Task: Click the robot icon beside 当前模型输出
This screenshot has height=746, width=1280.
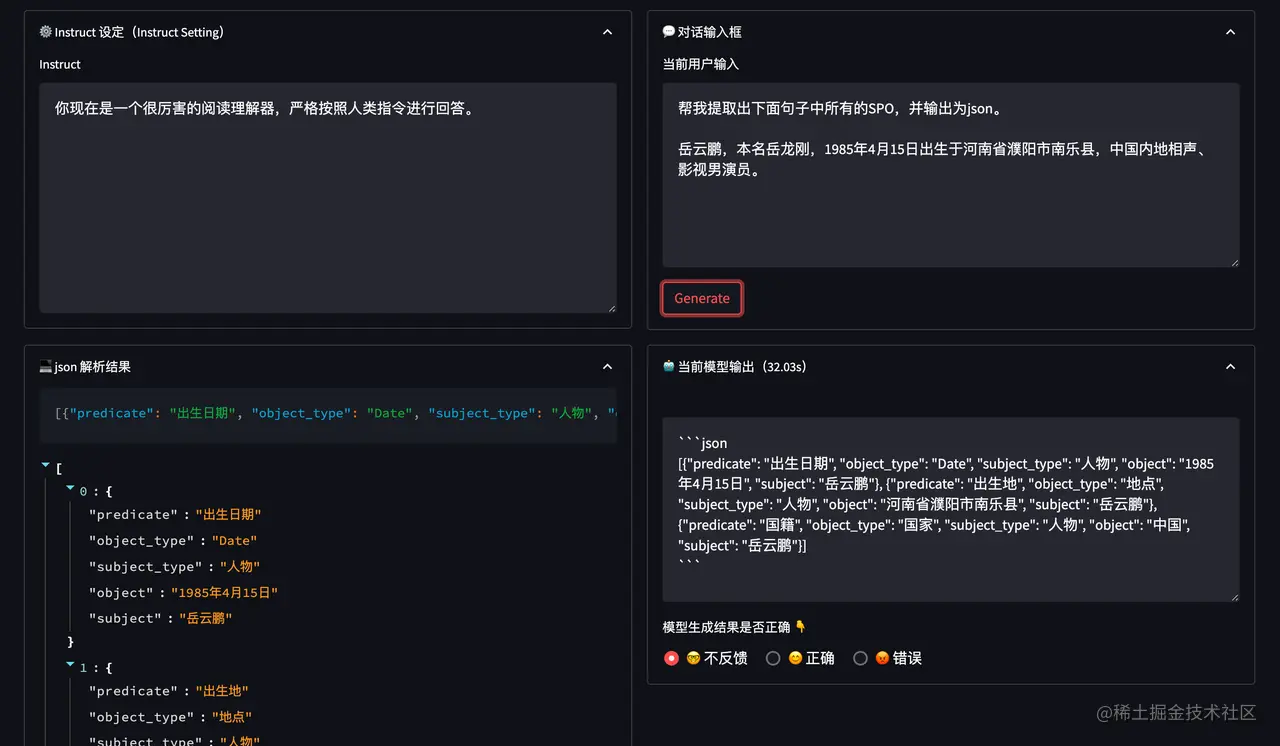Action: point(669,367)
